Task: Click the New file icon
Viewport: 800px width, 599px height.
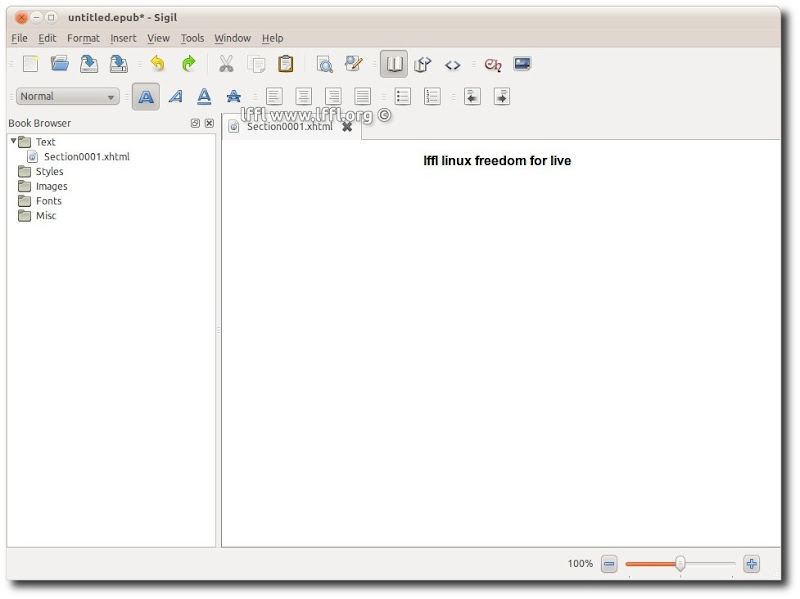Action: (31, 64)
